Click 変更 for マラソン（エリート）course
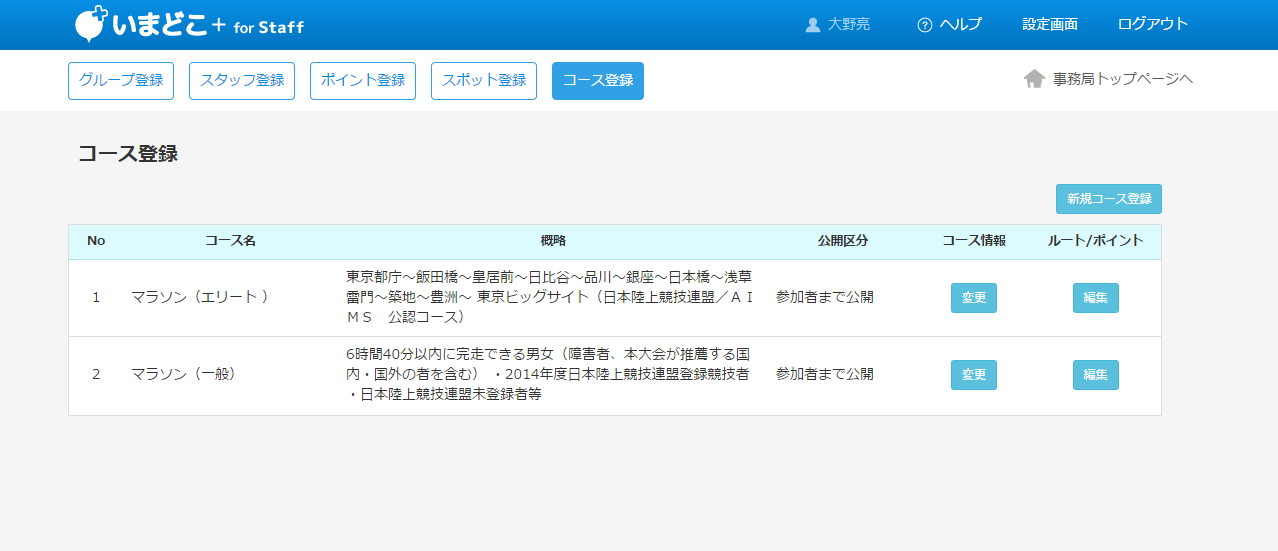The image size is (1278, 551). tap(973, 298)
